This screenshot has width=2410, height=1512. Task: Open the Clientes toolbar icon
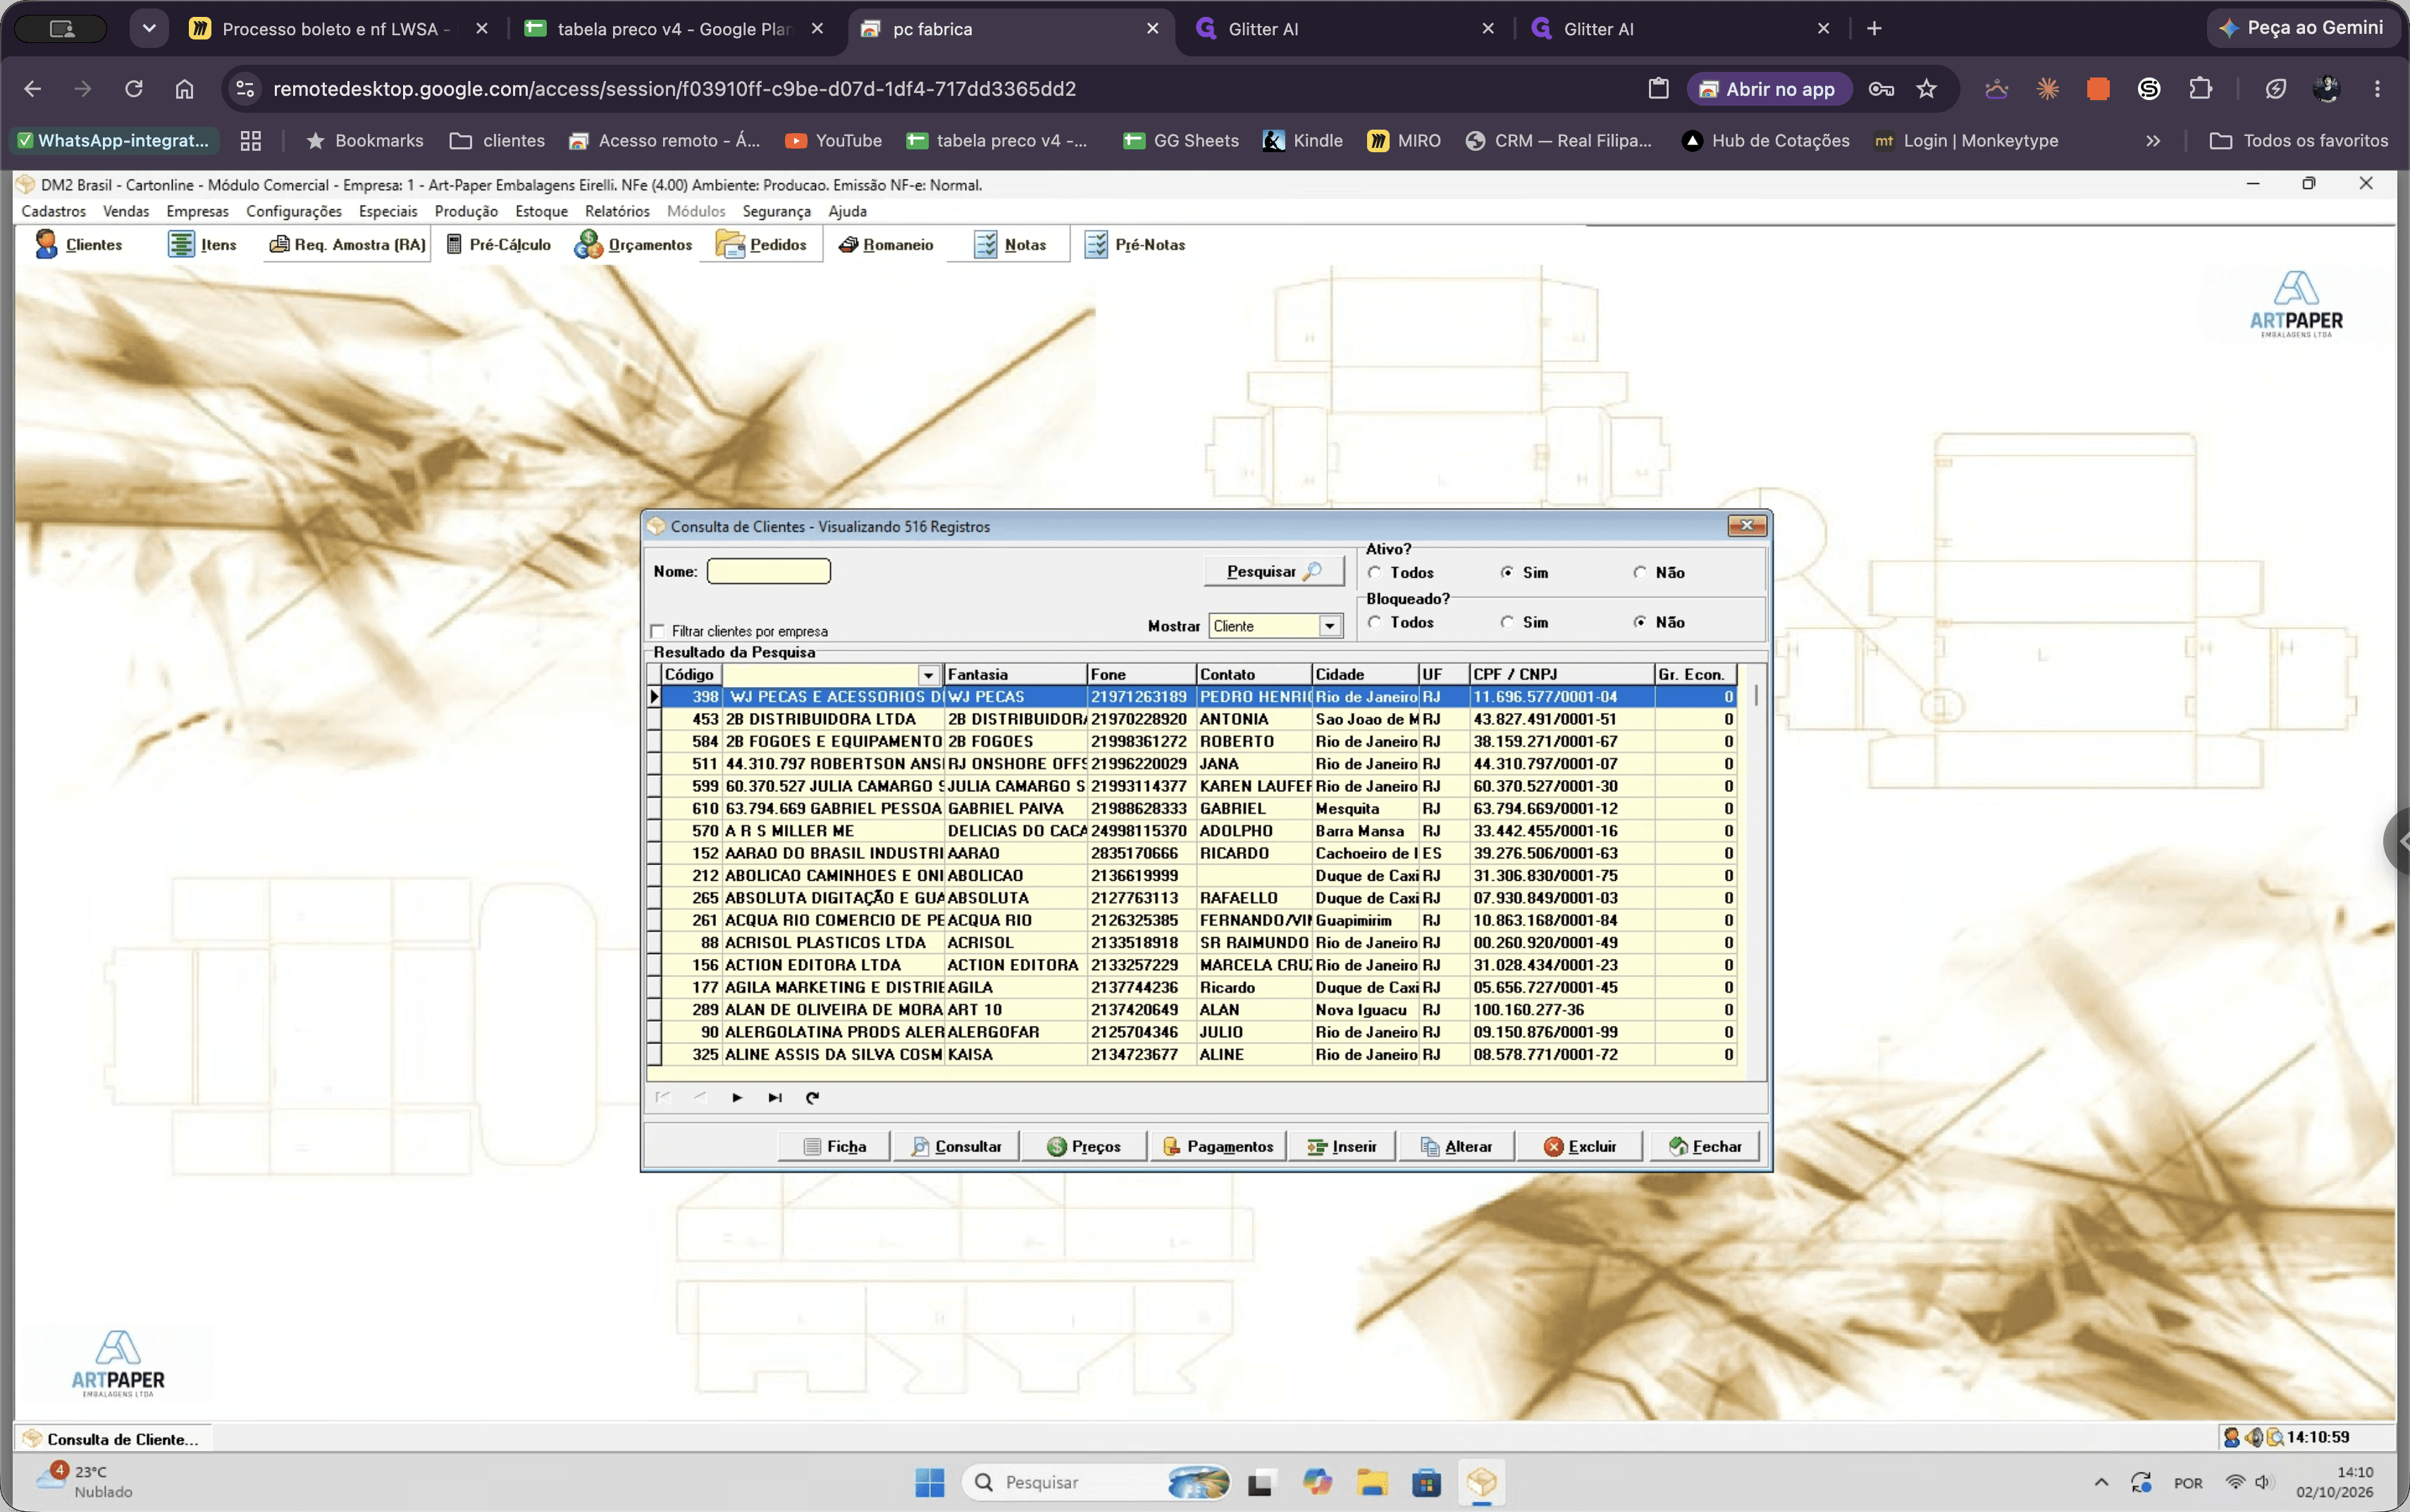pyautogui.click(x=78, y=244)
